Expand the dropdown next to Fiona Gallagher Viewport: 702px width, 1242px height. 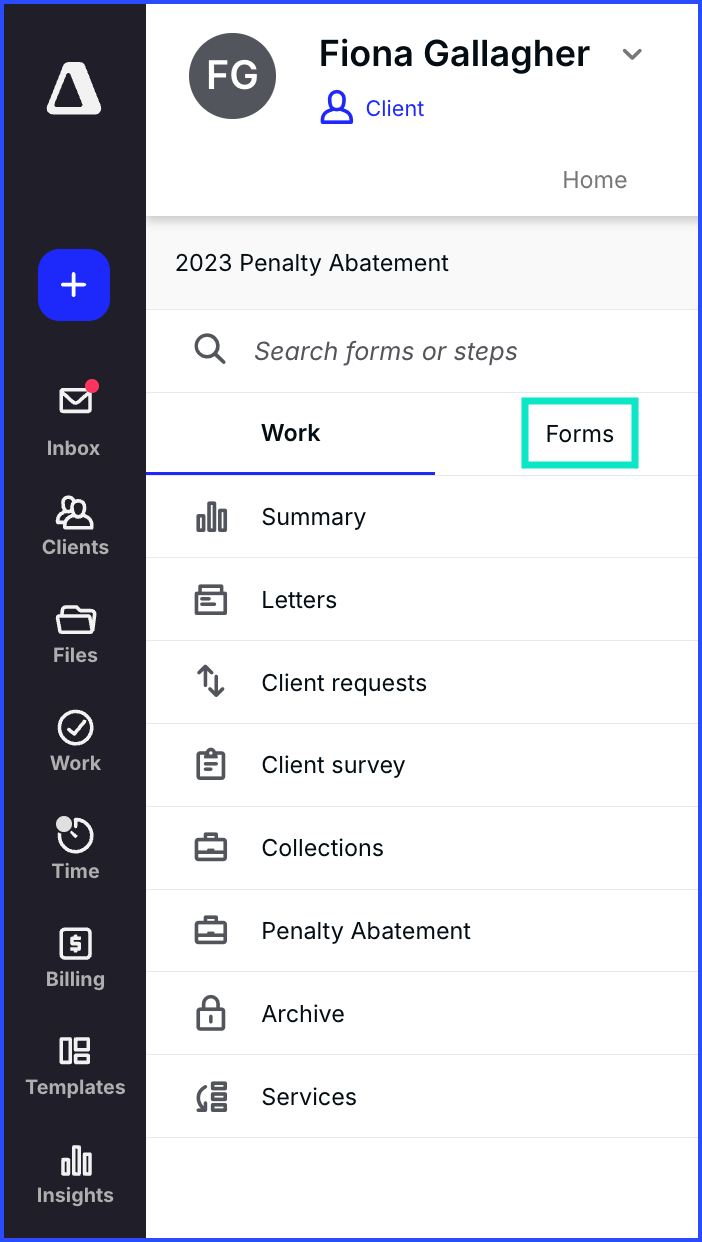[632, 54]
